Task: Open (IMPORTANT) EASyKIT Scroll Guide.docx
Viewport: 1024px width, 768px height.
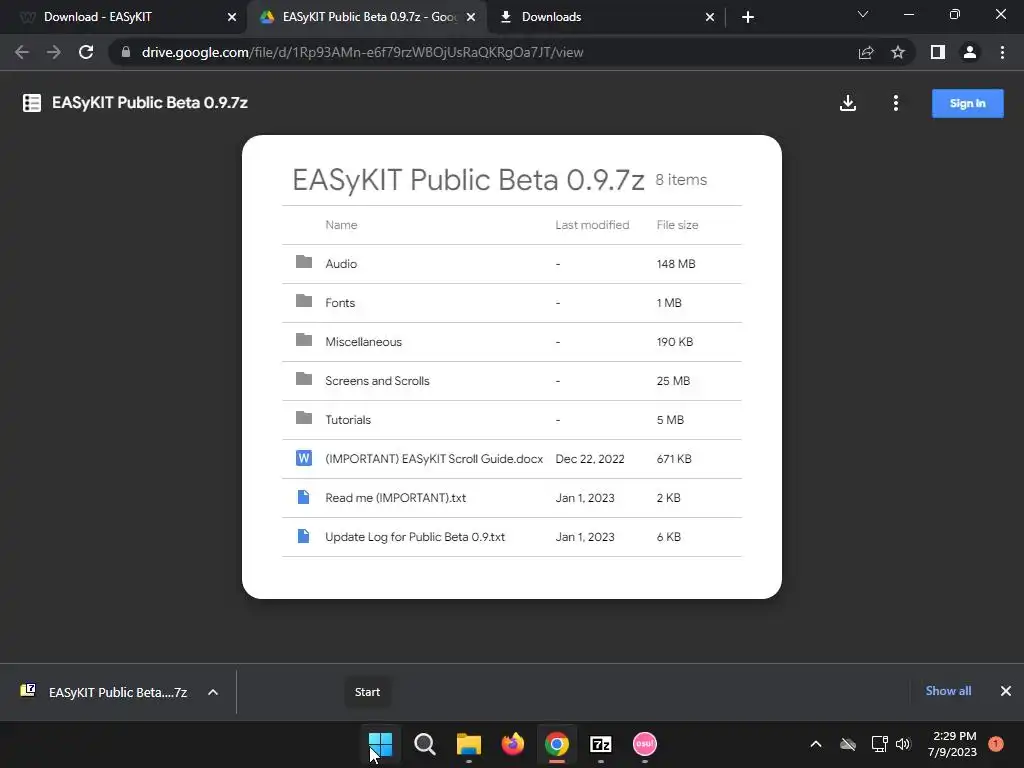Action: (434, 459)
